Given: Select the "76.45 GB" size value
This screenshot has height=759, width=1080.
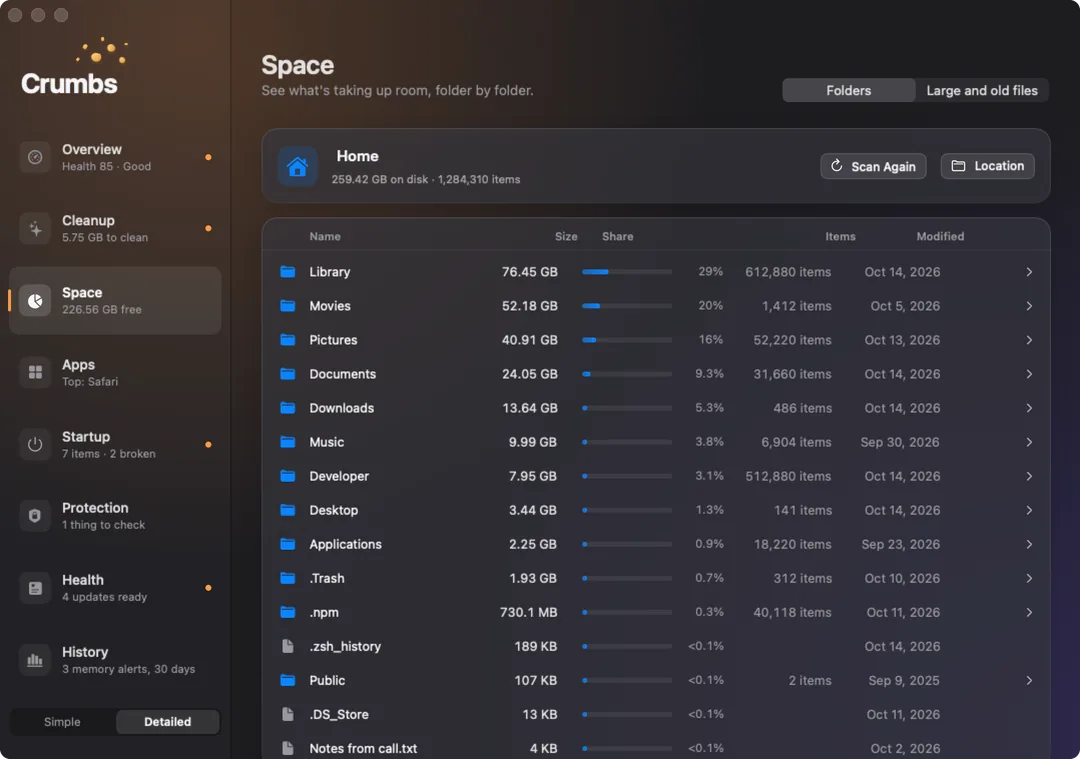Looking at the screenshot, I should point(530,272).
